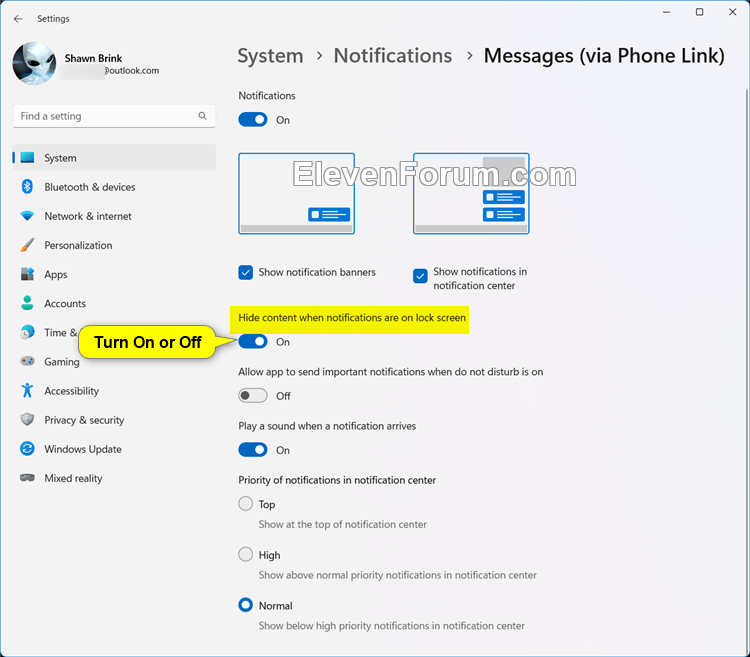
Task: Click the Personalization paintbrush icon
Action: click(27, 245)
